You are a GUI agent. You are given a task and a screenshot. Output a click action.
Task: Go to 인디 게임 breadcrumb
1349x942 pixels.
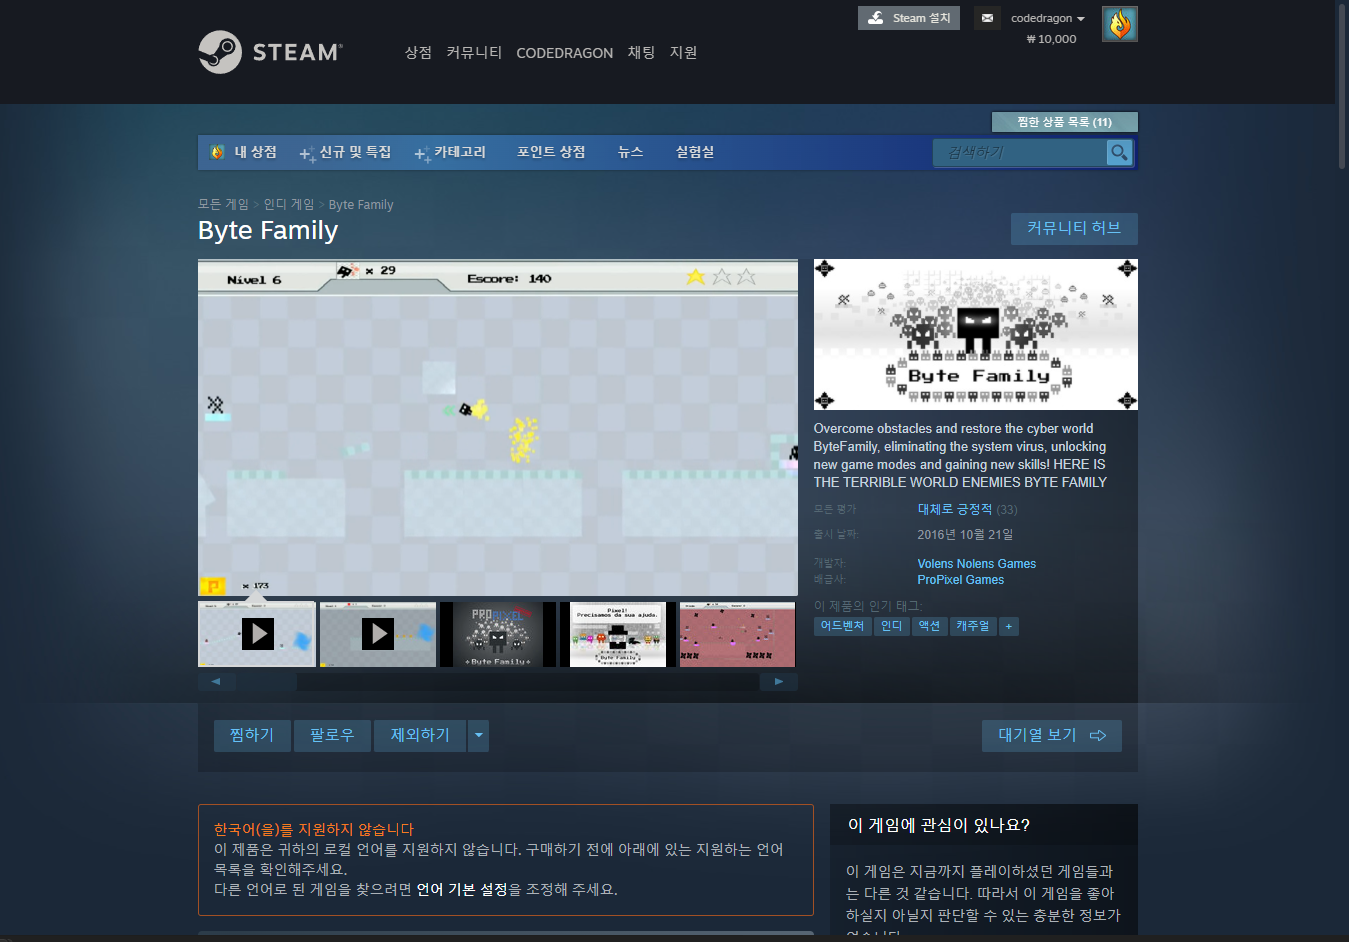pyautogui.click(x=289, y=204)
